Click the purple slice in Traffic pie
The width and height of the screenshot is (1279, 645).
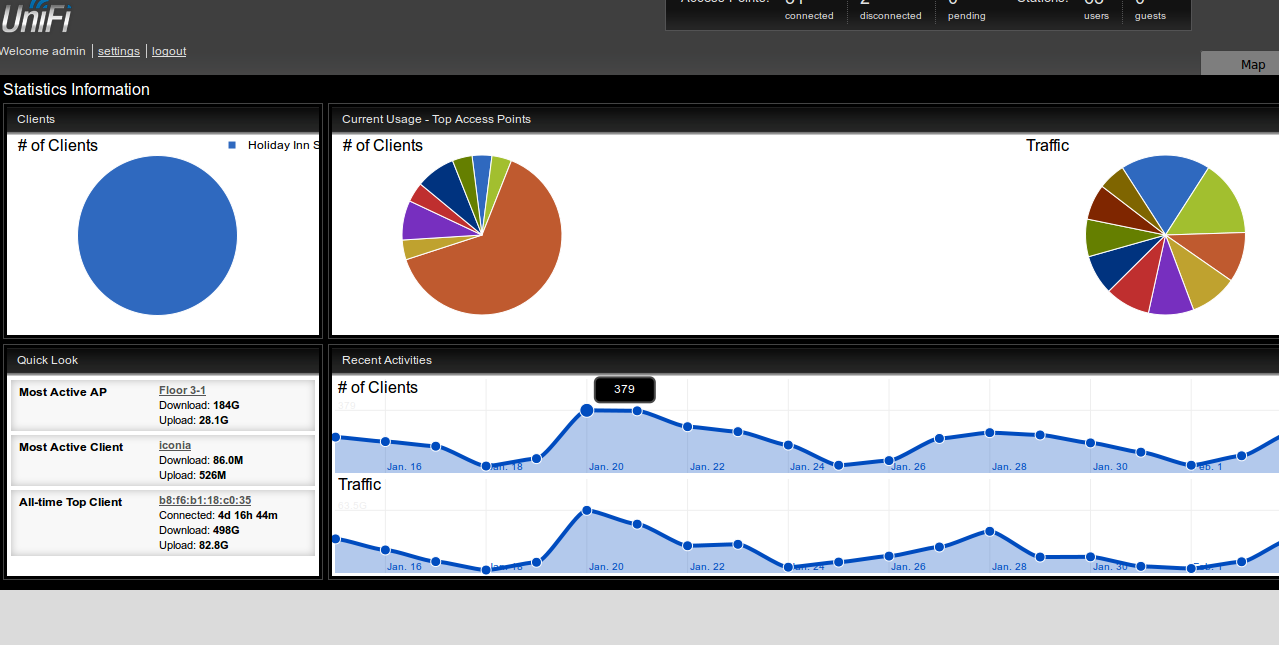tap(1170, 292)
